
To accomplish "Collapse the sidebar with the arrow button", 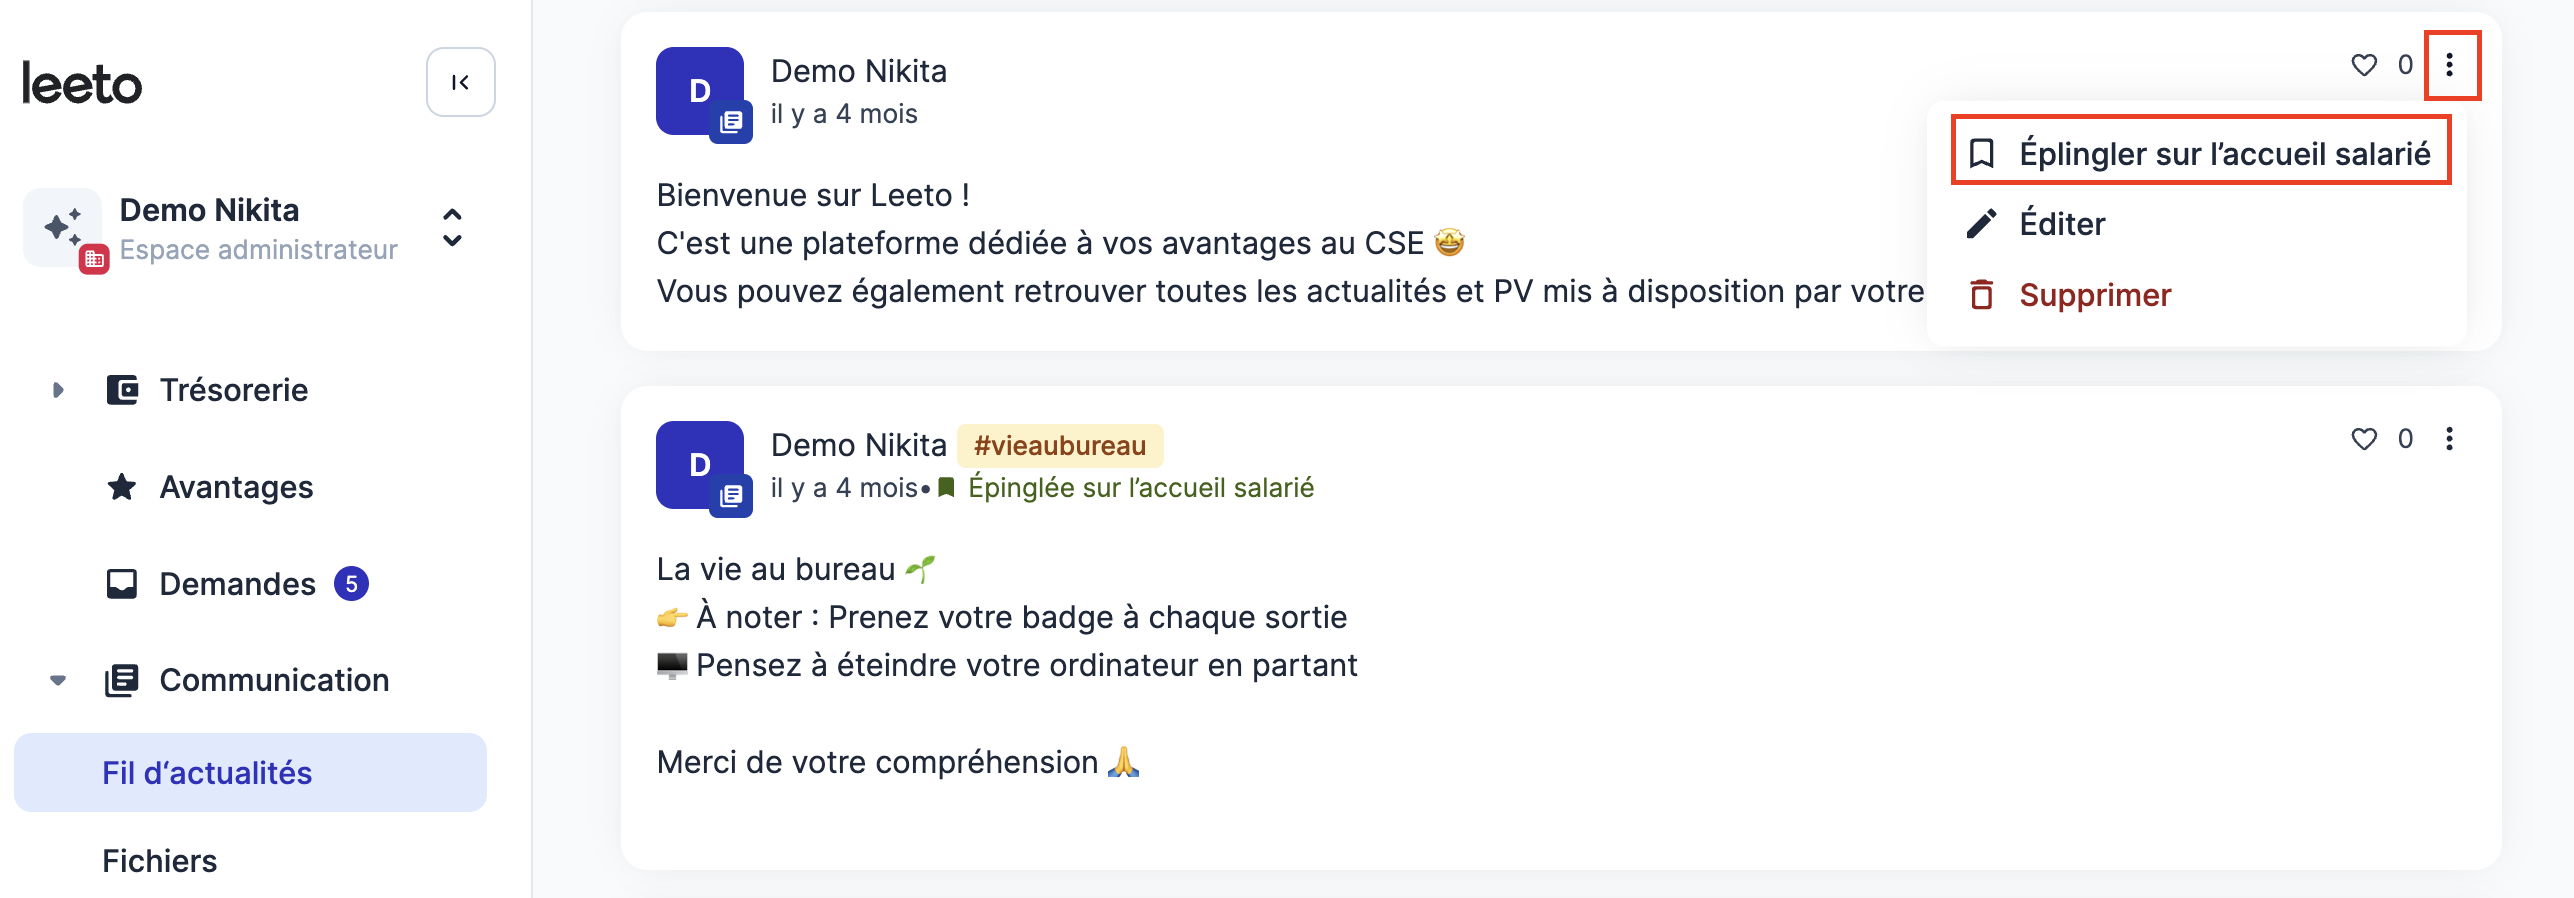I will [460, 82].
